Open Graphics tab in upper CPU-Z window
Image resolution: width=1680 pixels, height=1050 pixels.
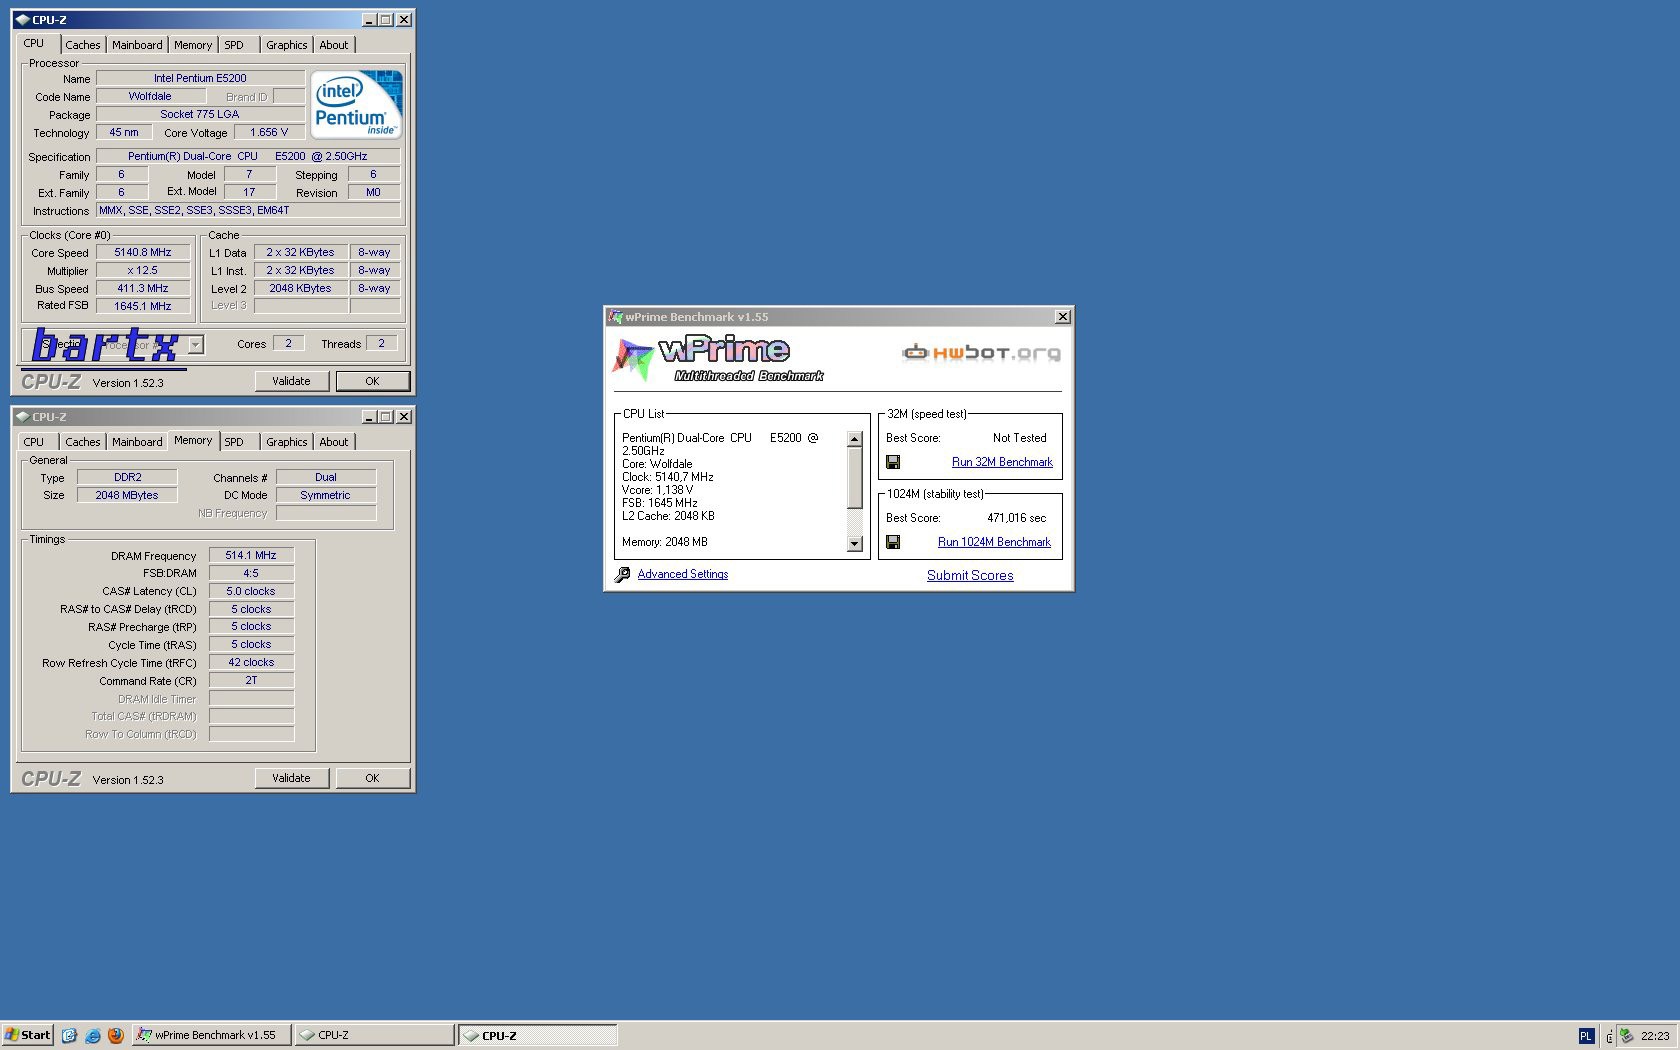pos(287,45)
